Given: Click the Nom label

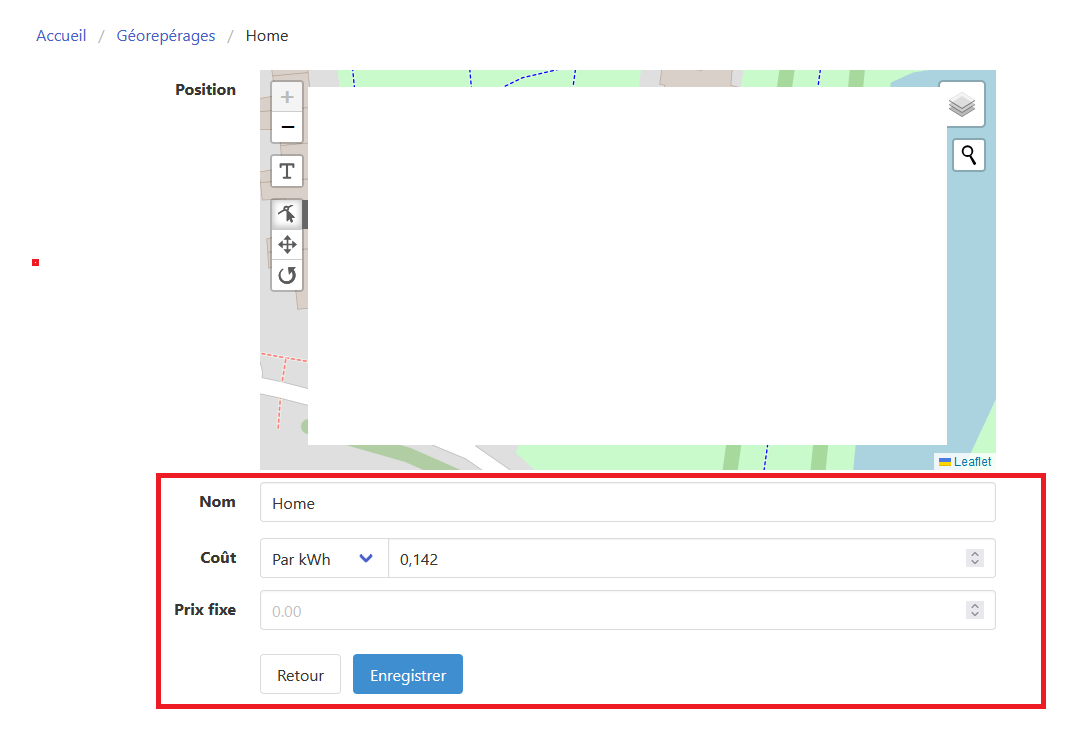Looking at the screenshot, I should [x=217, y=501].
